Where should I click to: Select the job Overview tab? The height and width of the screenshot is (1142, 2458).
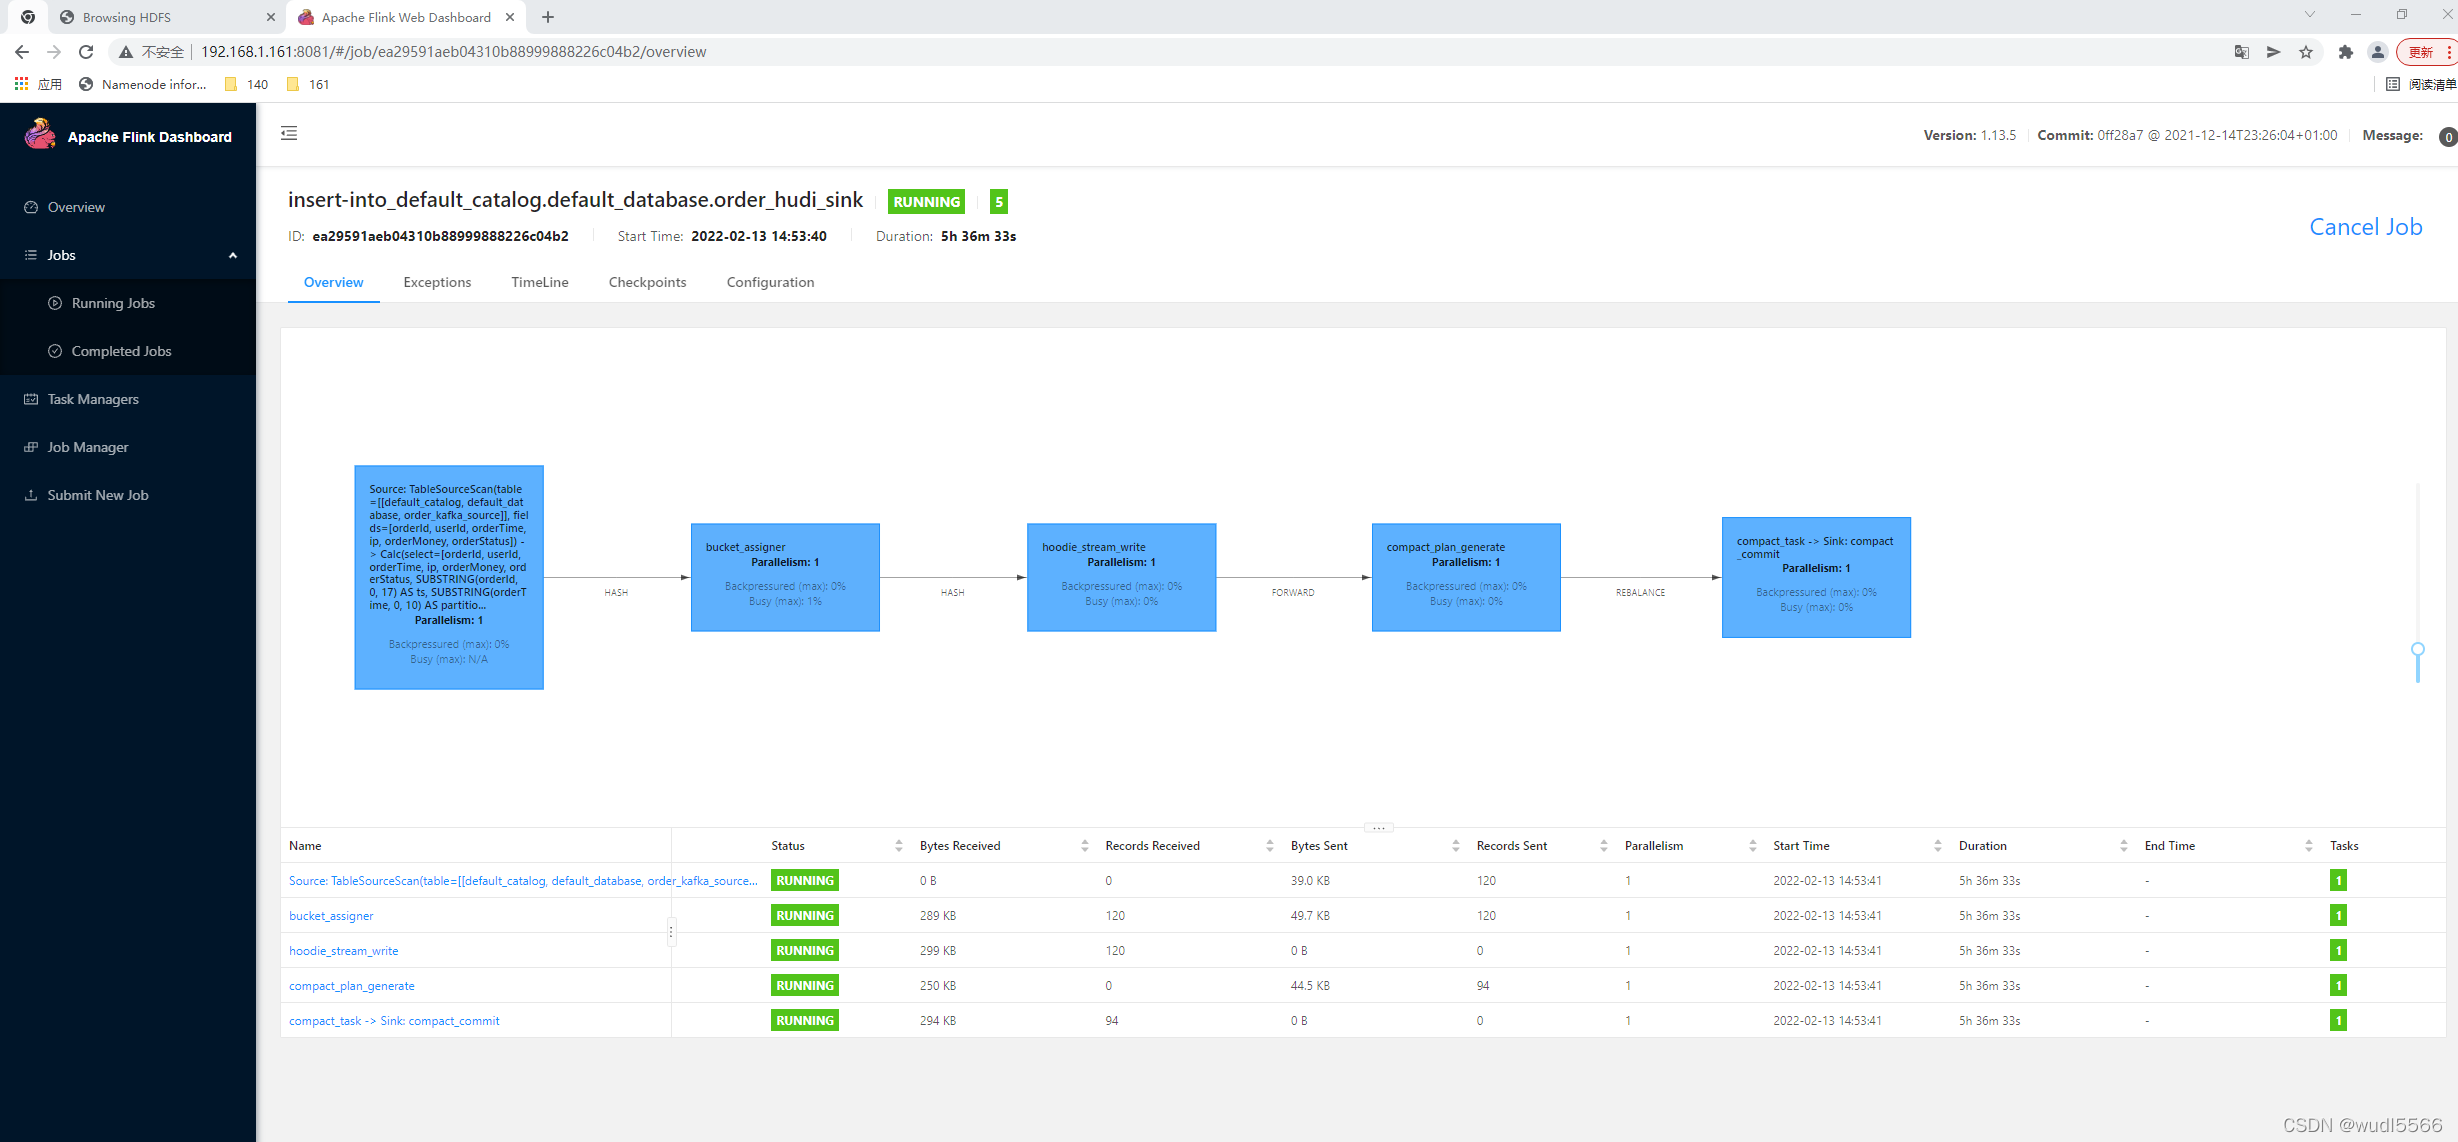(x=333, y=282)
